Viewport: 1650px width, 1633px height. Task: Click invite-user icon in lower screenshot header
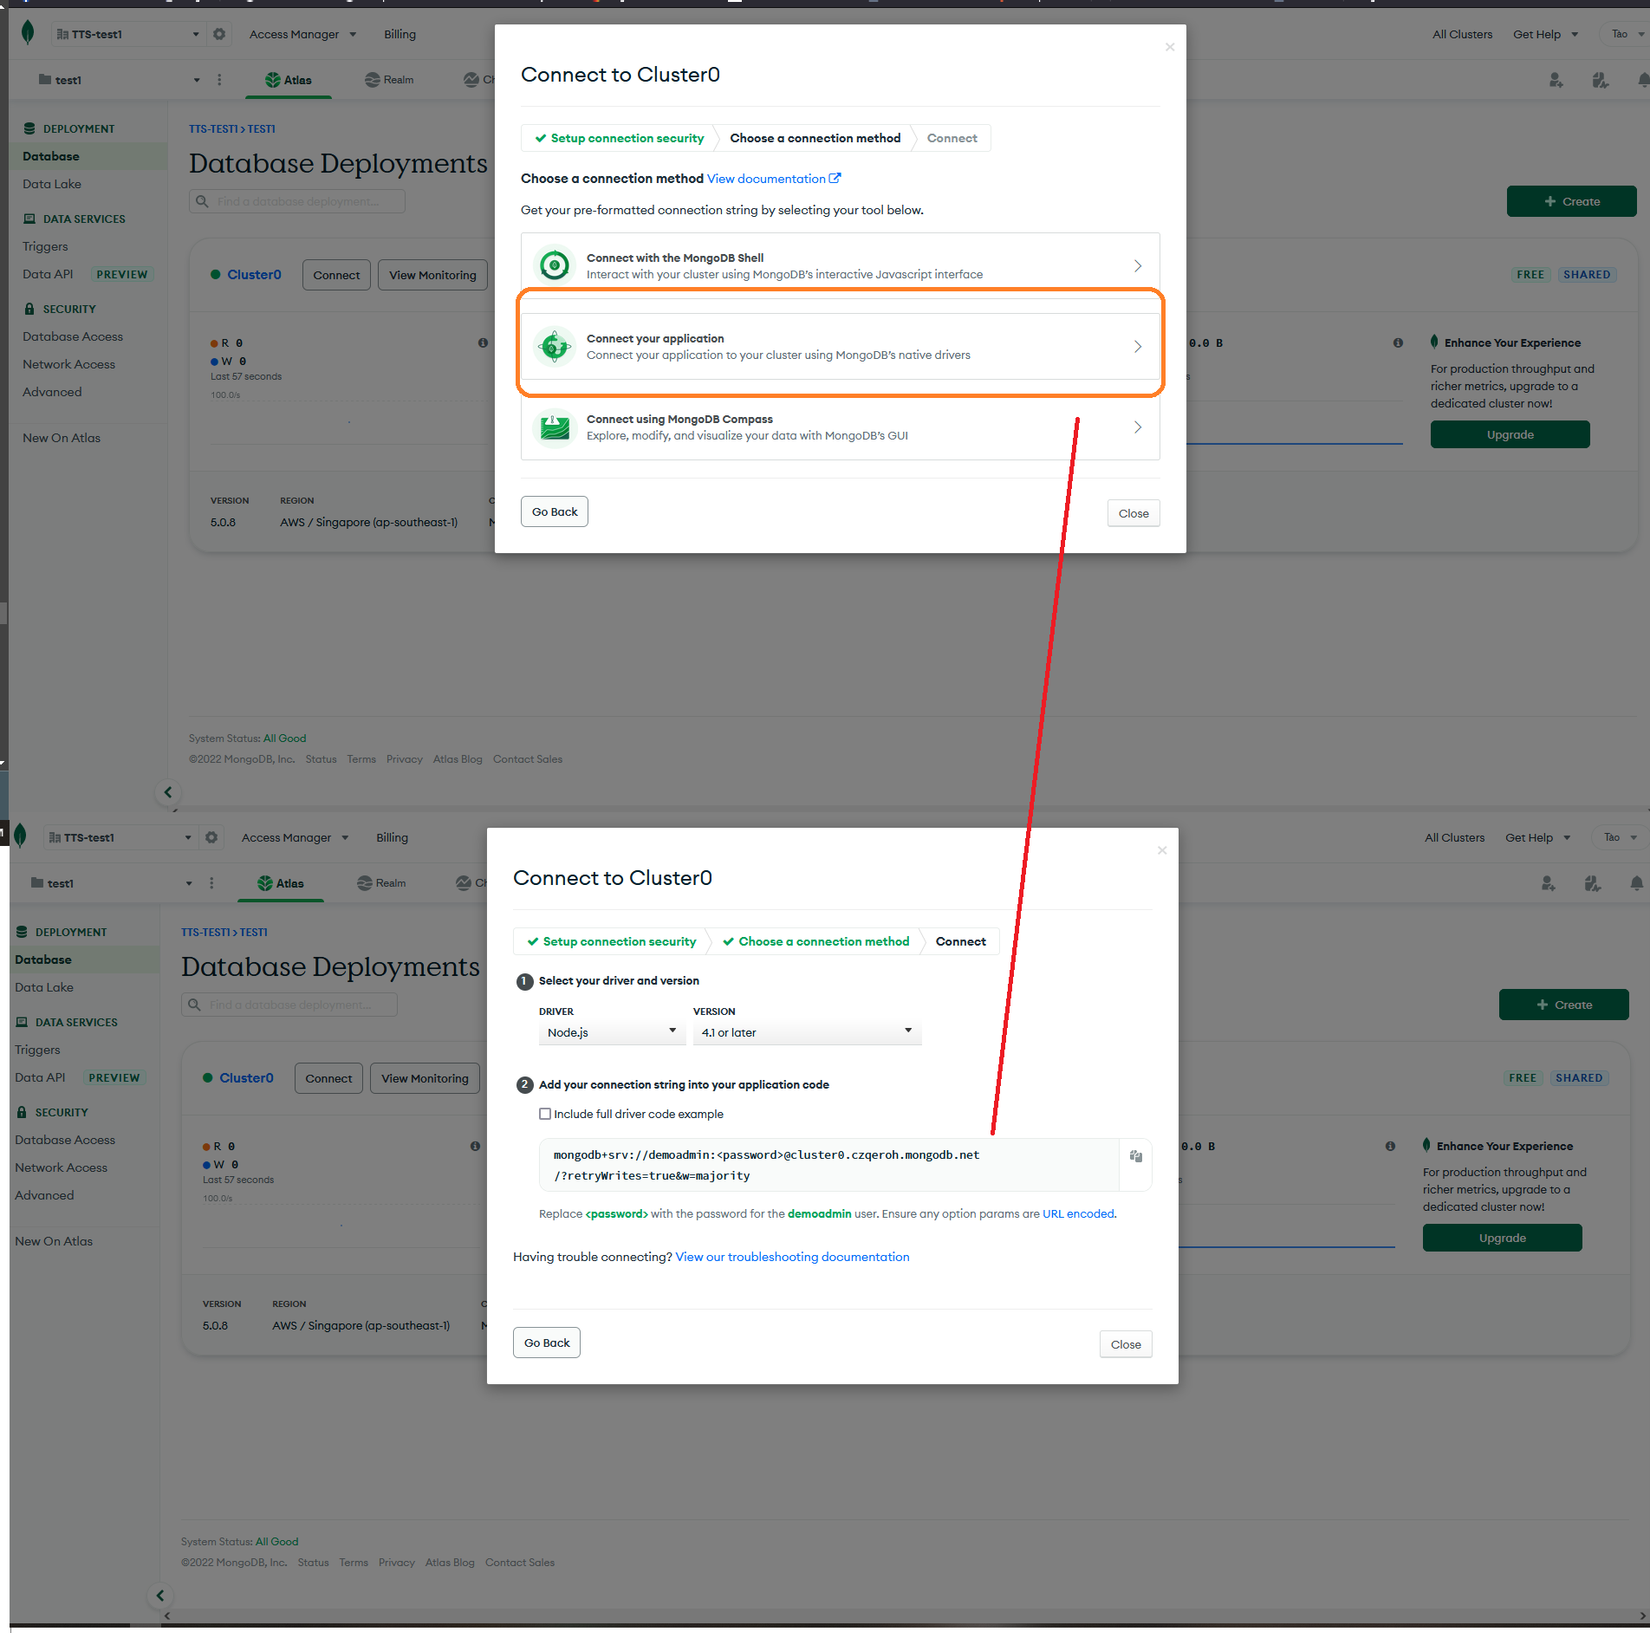tap(1548, 883)
